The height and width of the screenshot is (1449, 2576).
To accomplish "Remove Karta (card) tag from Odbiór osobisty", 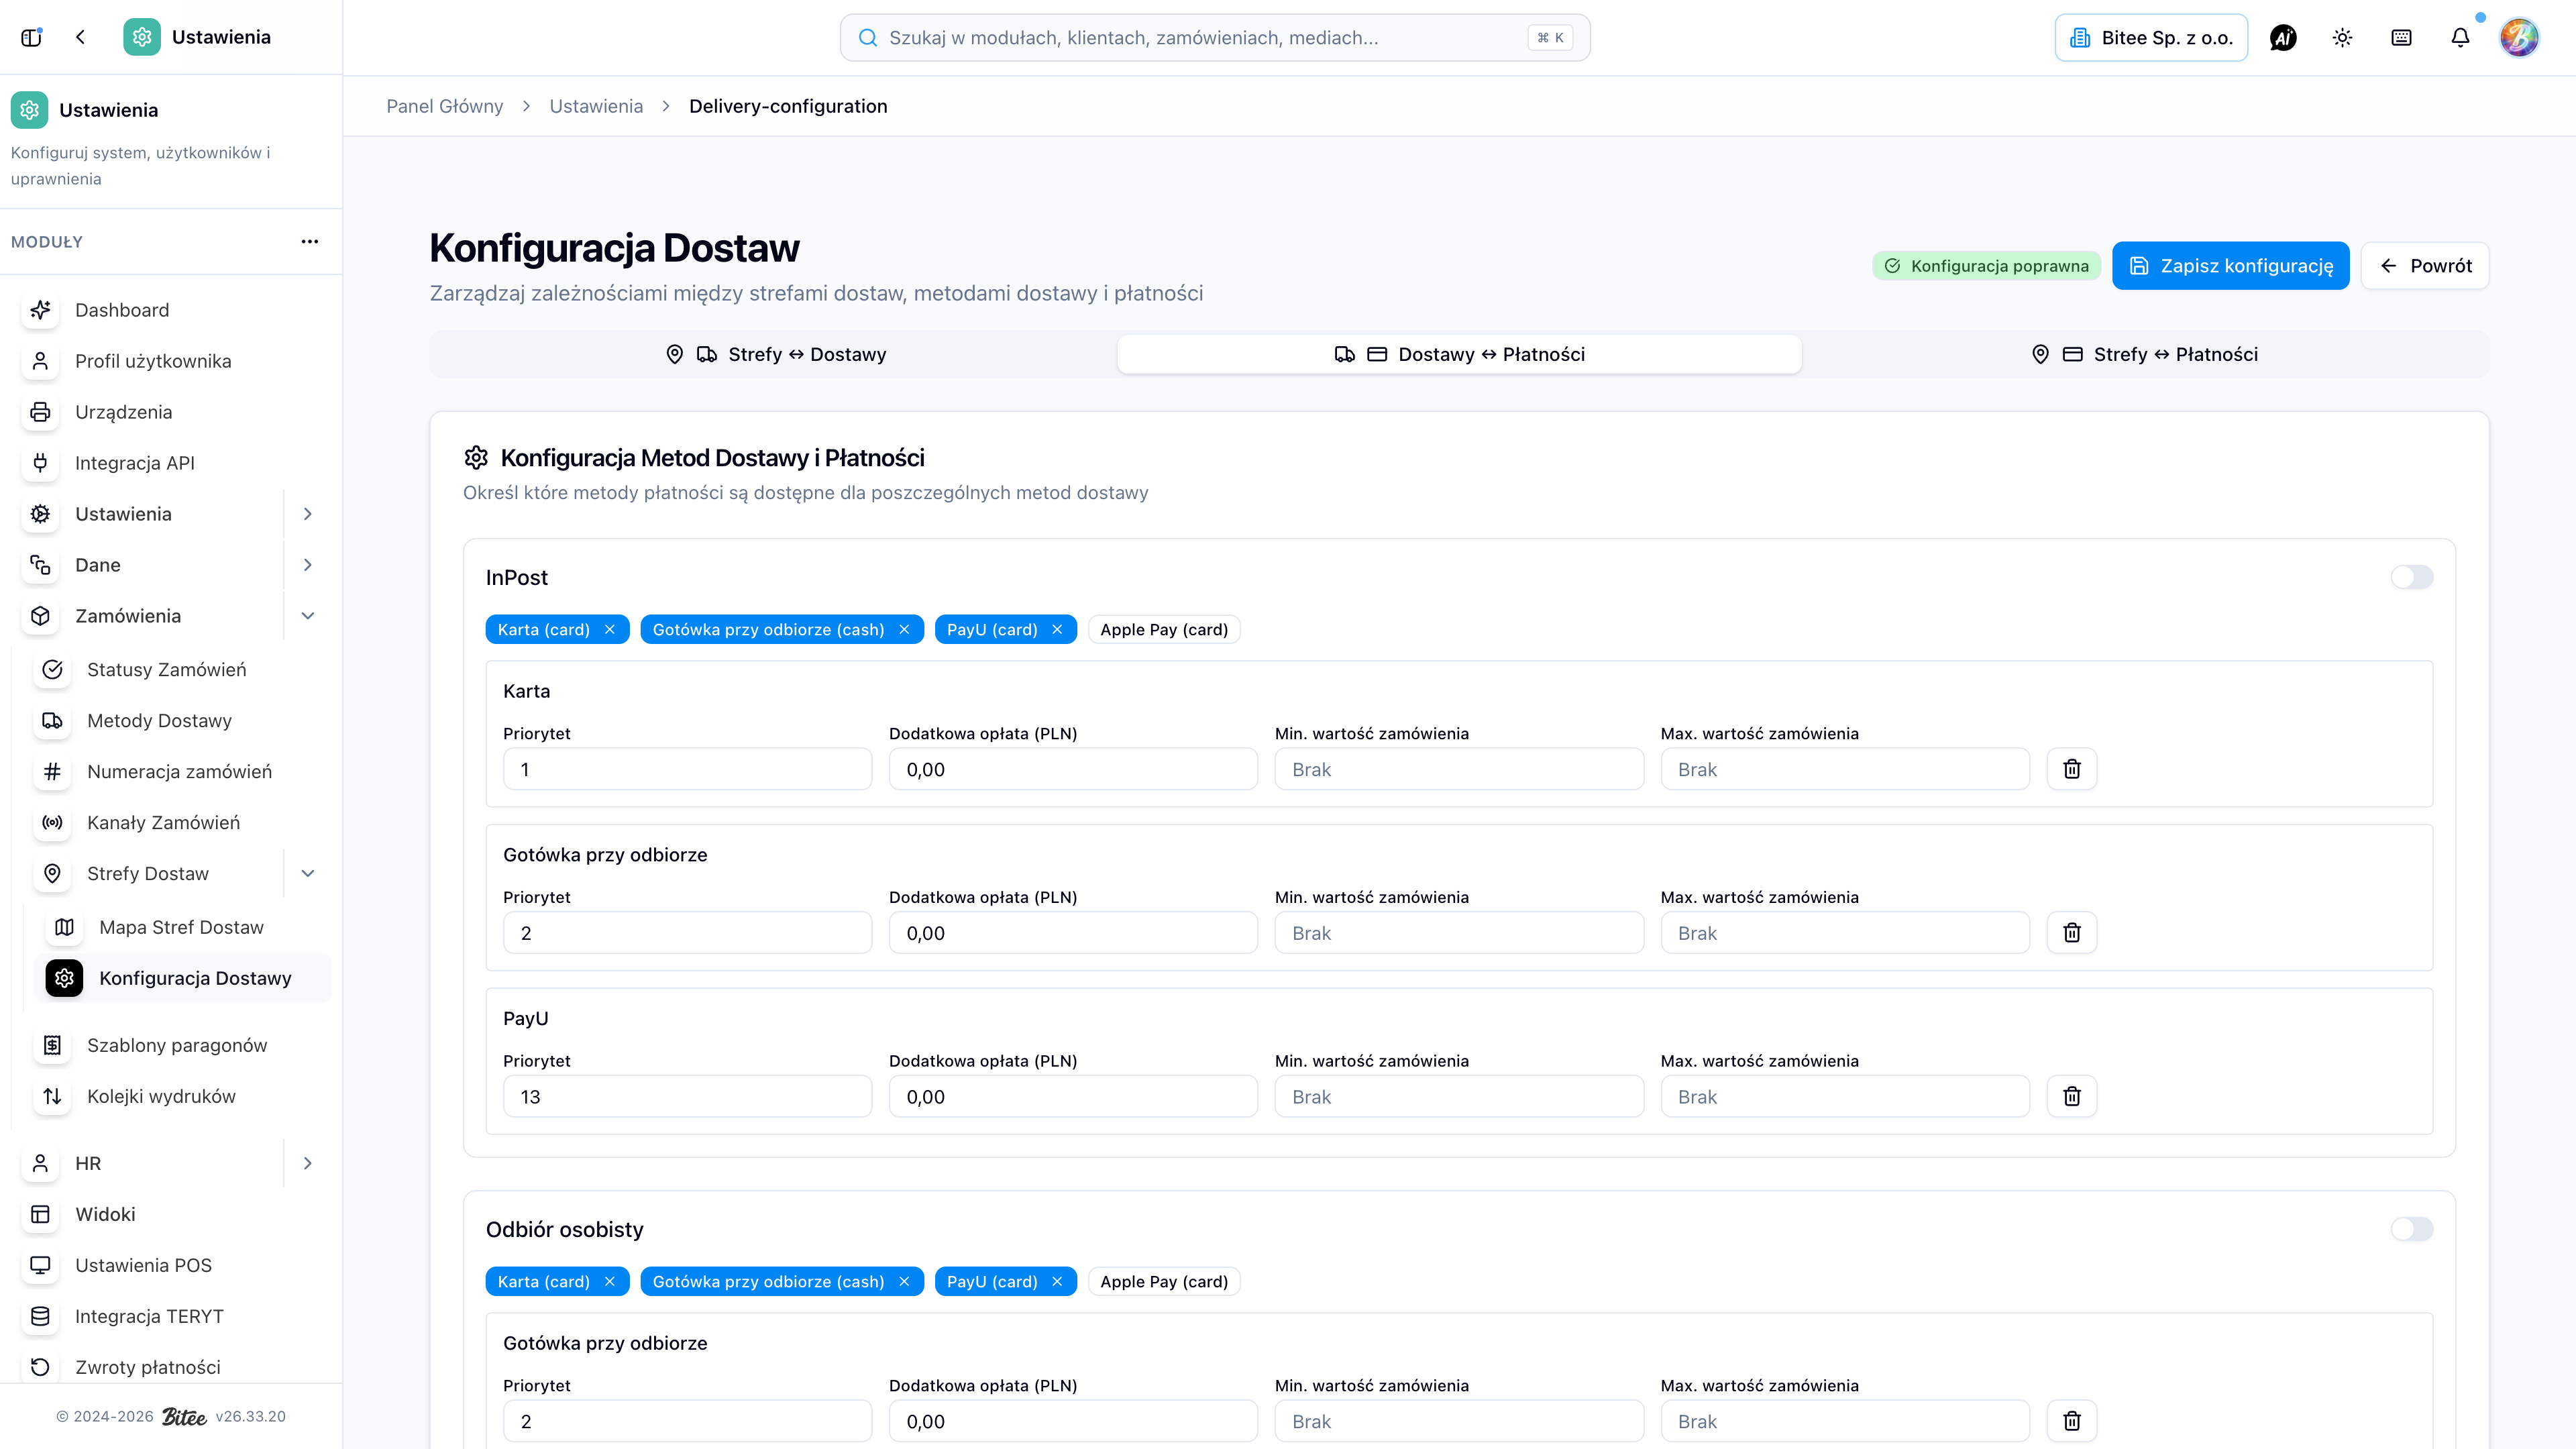I will coord(610,1281).
